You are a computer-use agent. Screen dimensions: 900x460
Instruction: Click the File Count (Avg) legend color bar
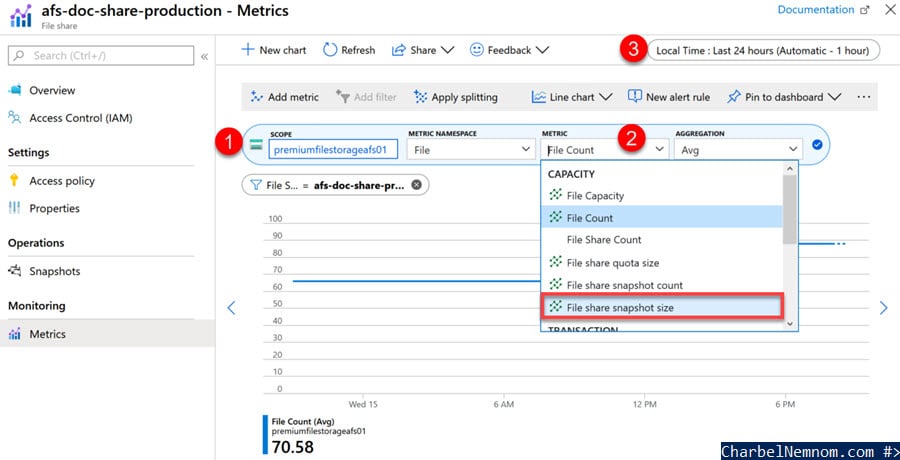pyautogui.click(x=265, y=434)
